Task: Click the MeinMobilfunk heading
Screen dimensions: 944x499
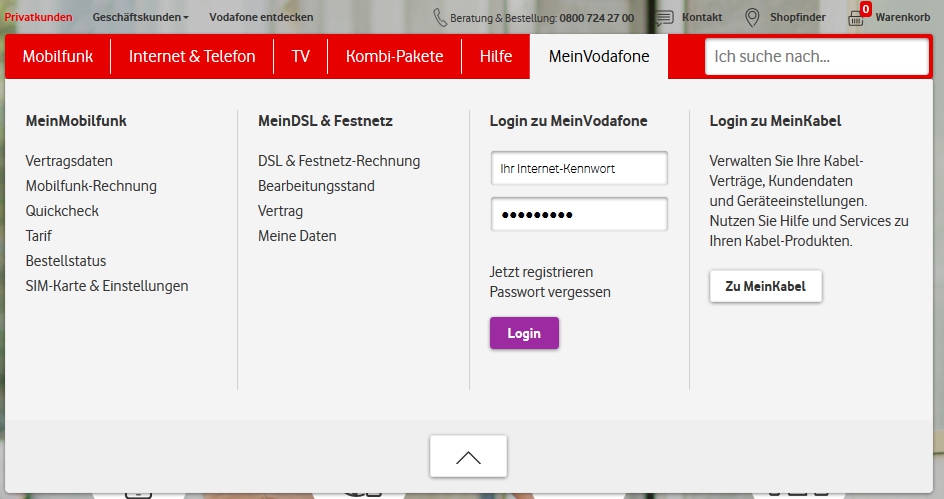Action: 76,121
